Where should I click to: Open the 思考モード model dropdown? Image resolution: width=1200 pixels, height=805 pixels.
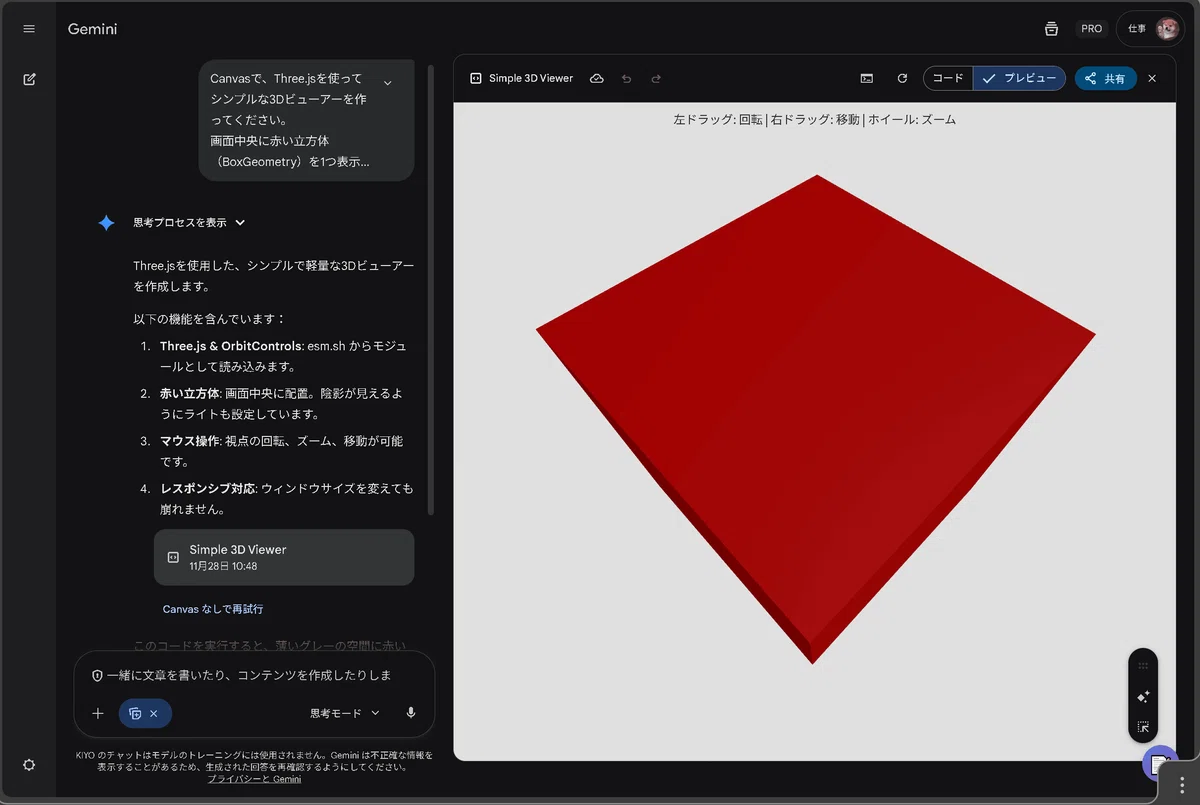(x=345, y=713)
